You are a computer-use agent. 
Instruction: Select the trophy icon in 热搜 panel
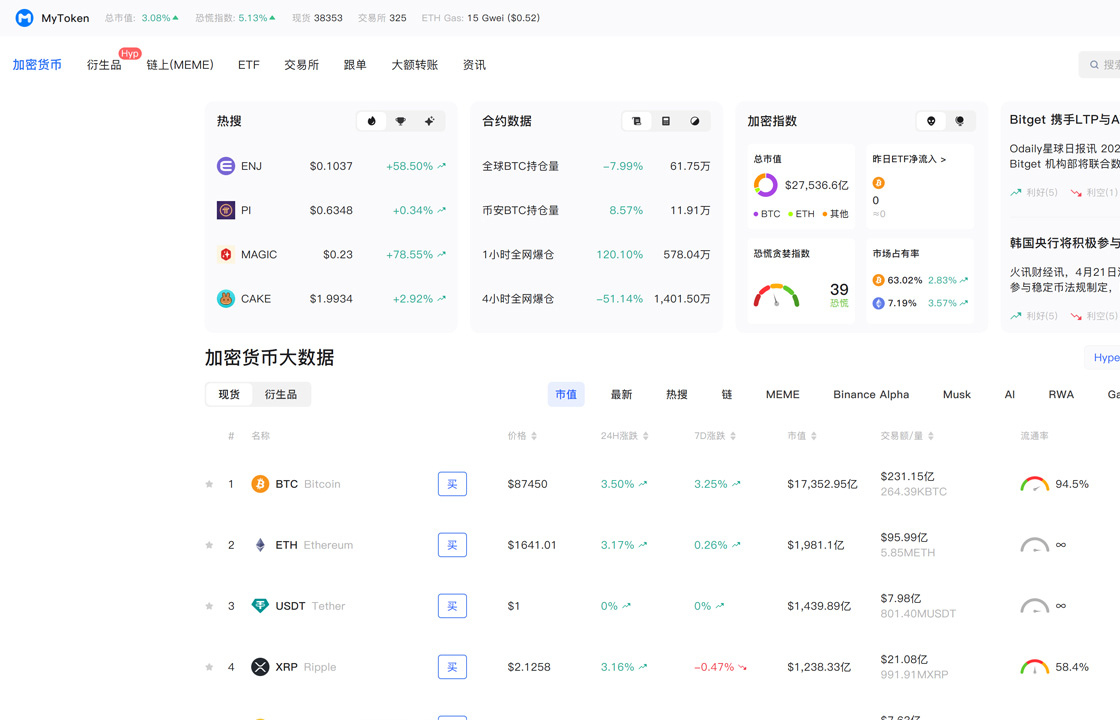[401, 121]
